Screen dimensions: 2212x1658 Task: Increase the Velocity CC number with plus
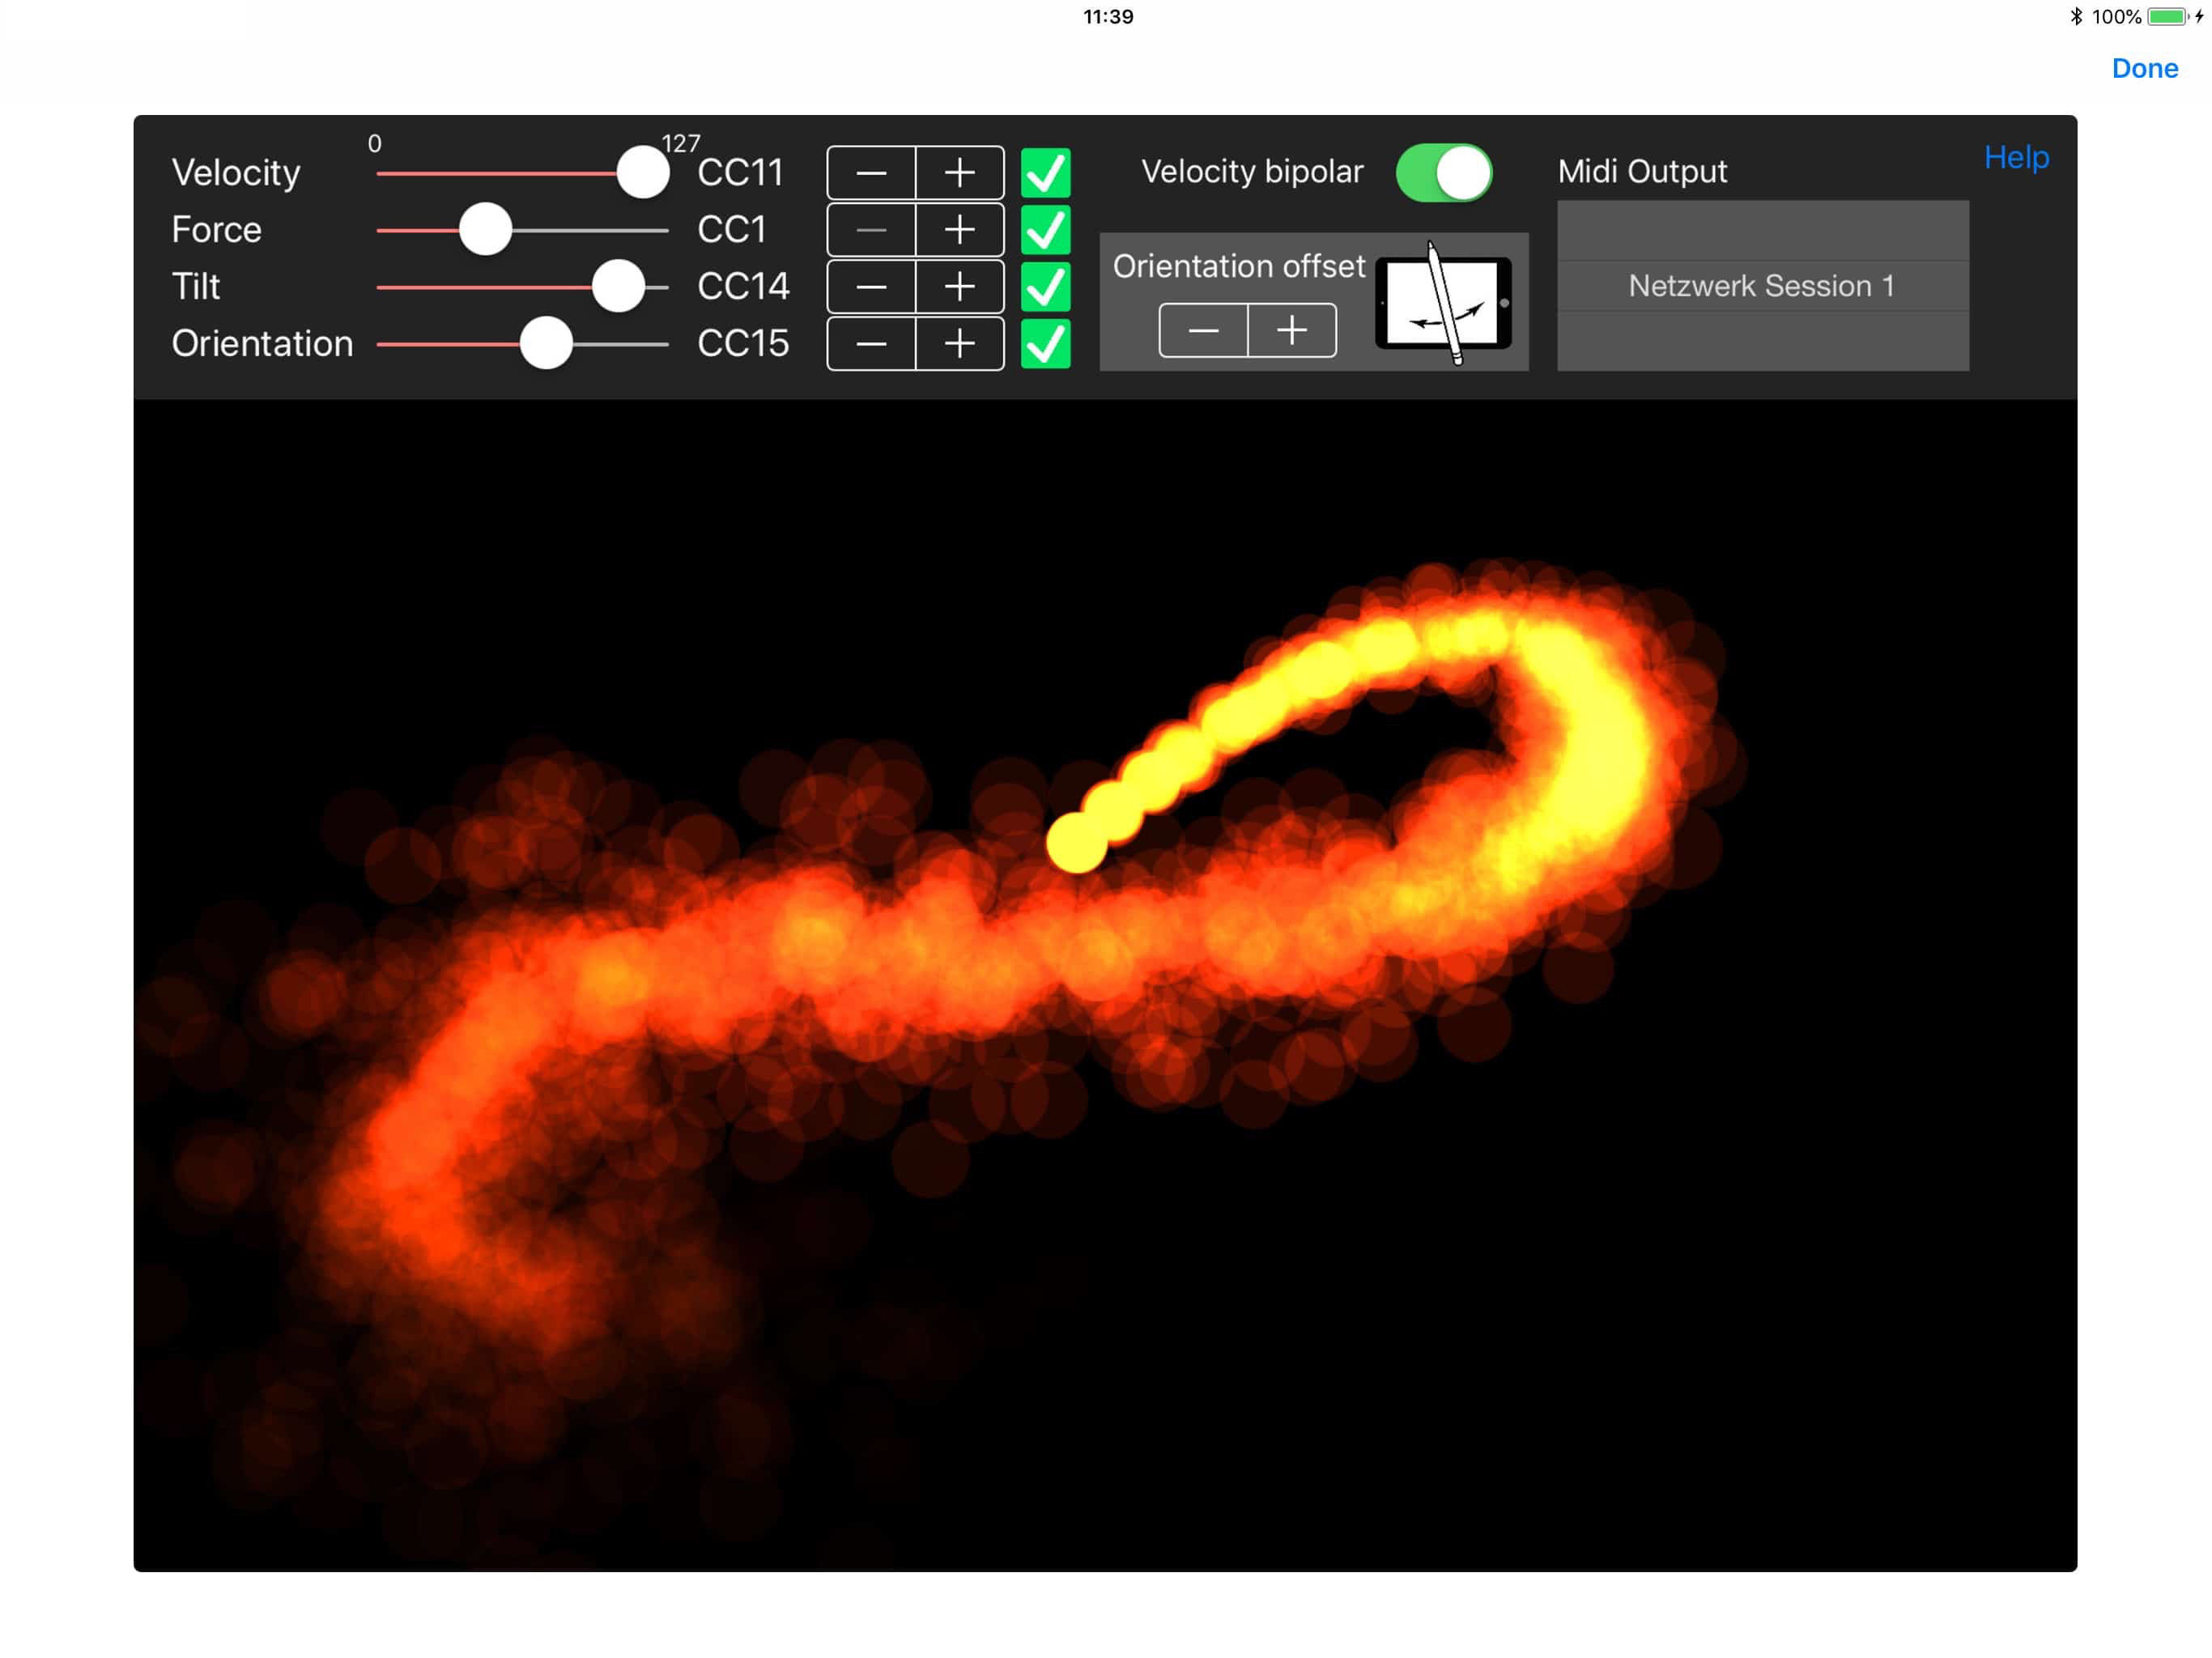click(959, 173)
